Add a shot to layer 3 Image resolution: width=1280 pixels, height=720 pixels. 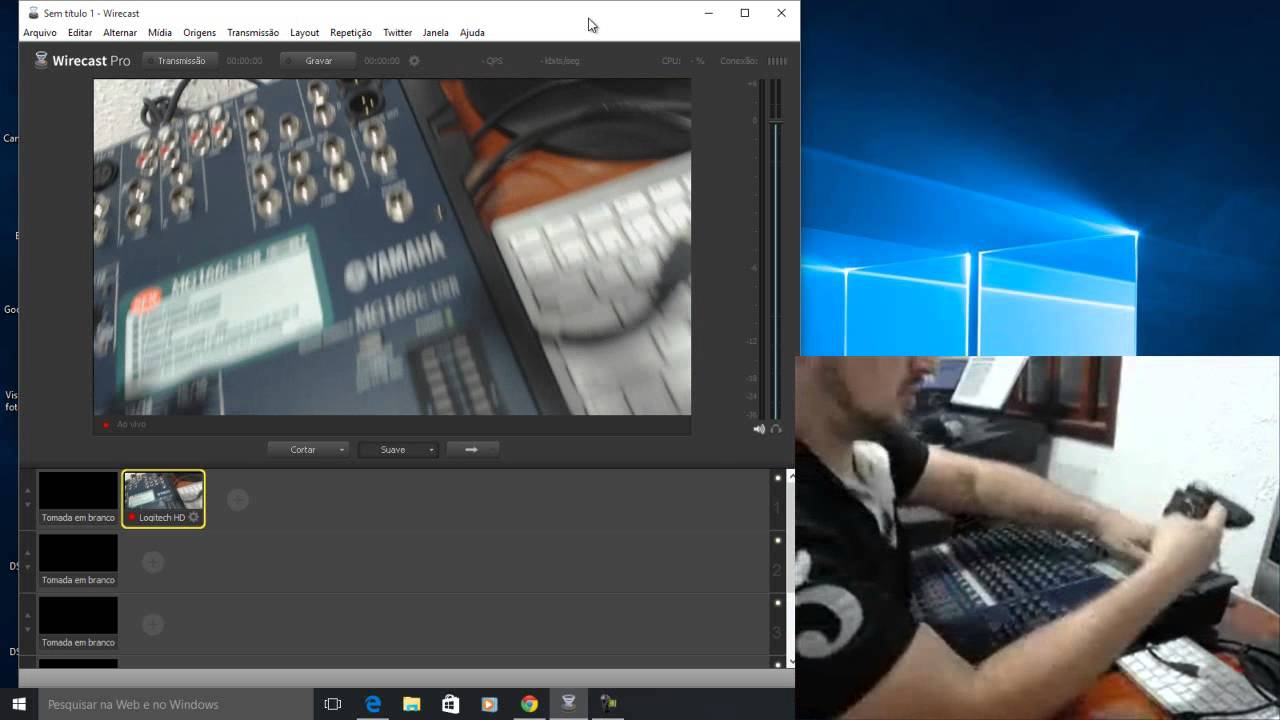(x=152, y=624)
